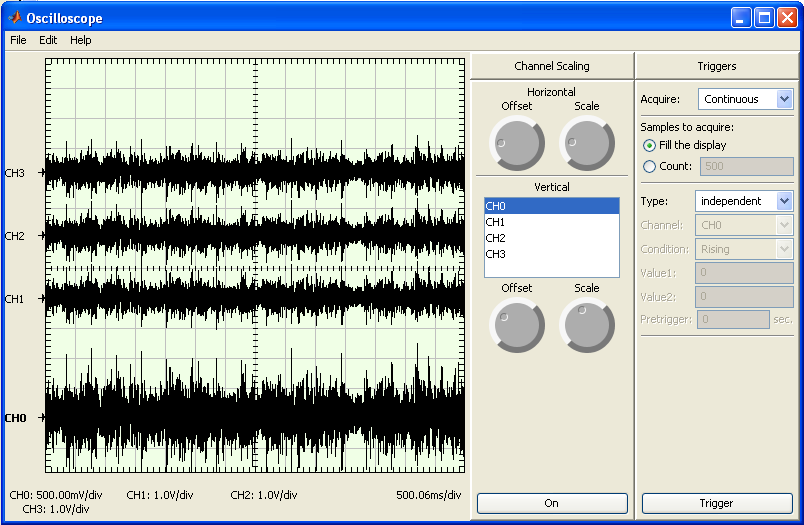Screen dimensions: 804x525
Task: Click the CH2 marker beside the plot
Action: (15, 236)
